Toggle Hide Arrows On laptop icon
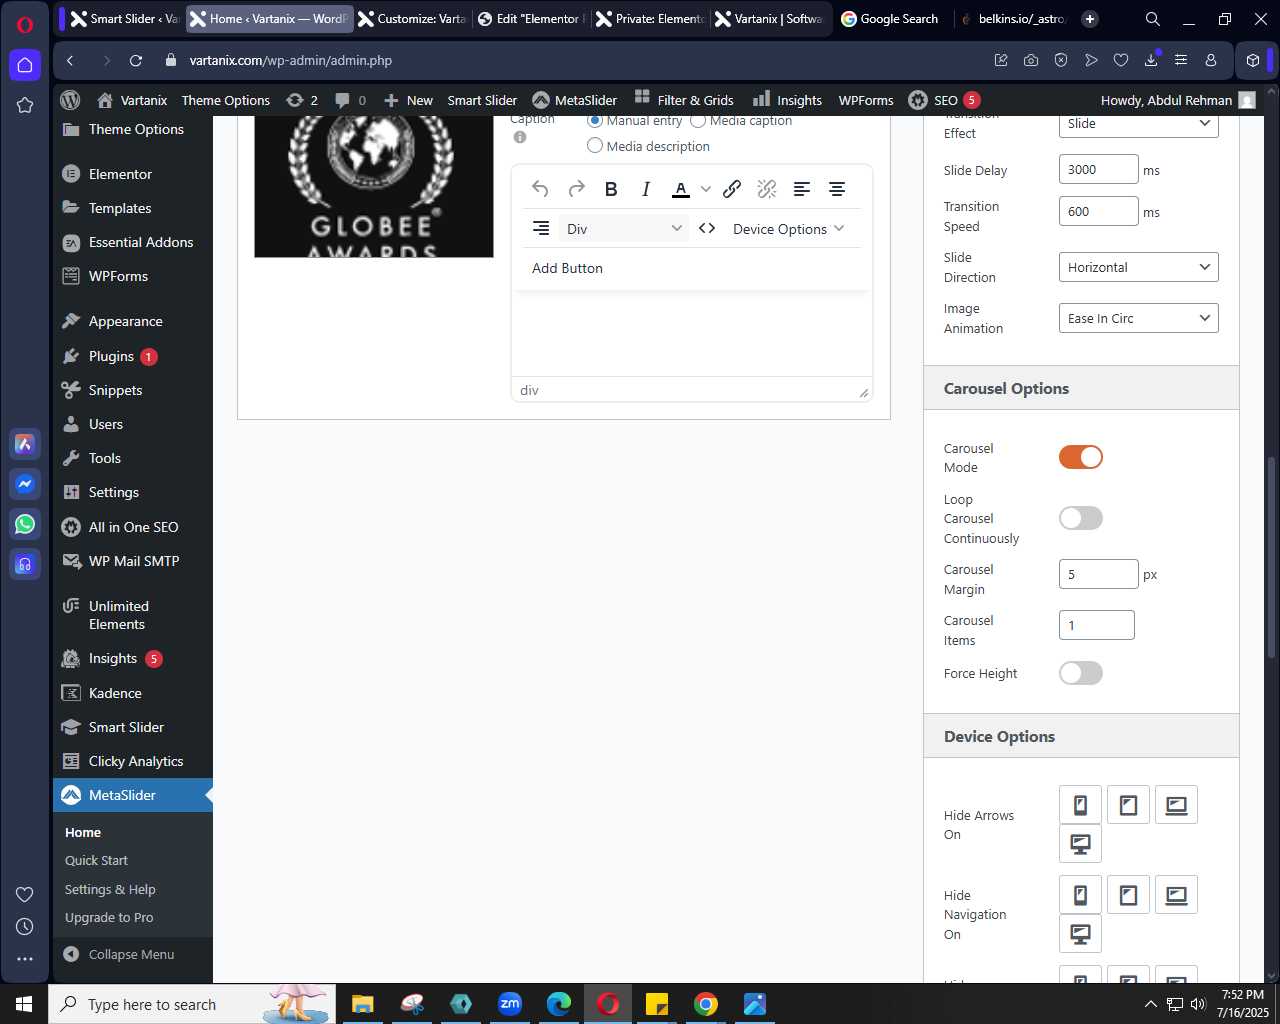Screen dimensions: 1280x1024 pos(1176,805)
